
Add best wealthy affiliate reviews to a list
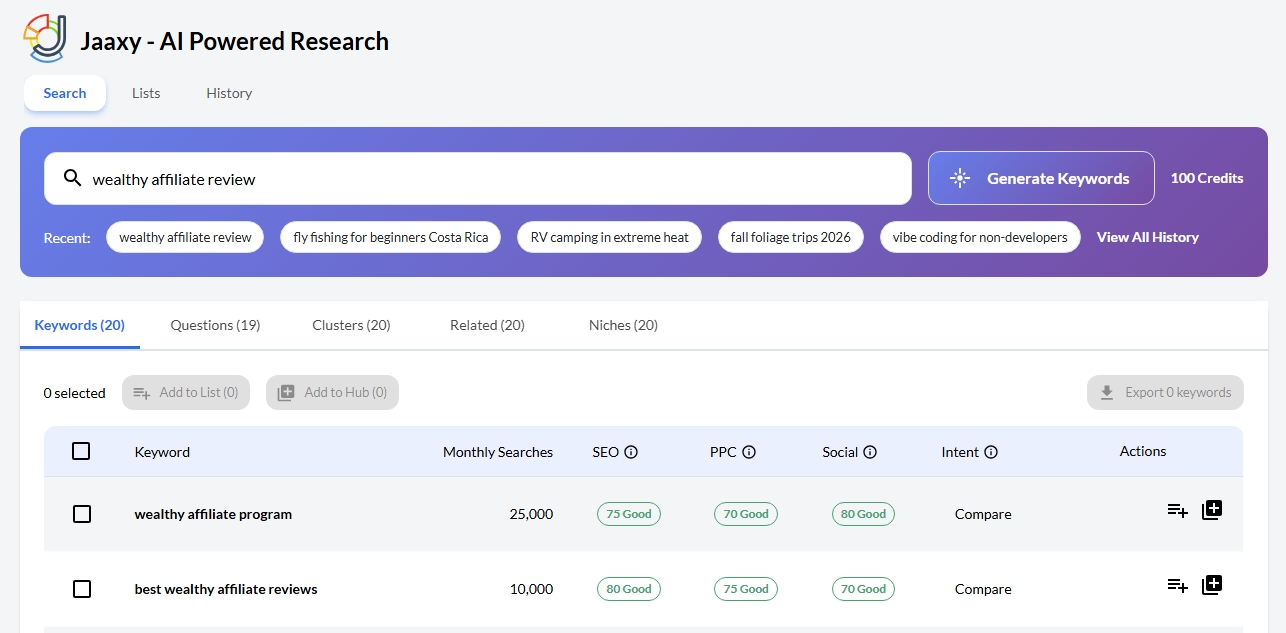(x=1177, y=586)
